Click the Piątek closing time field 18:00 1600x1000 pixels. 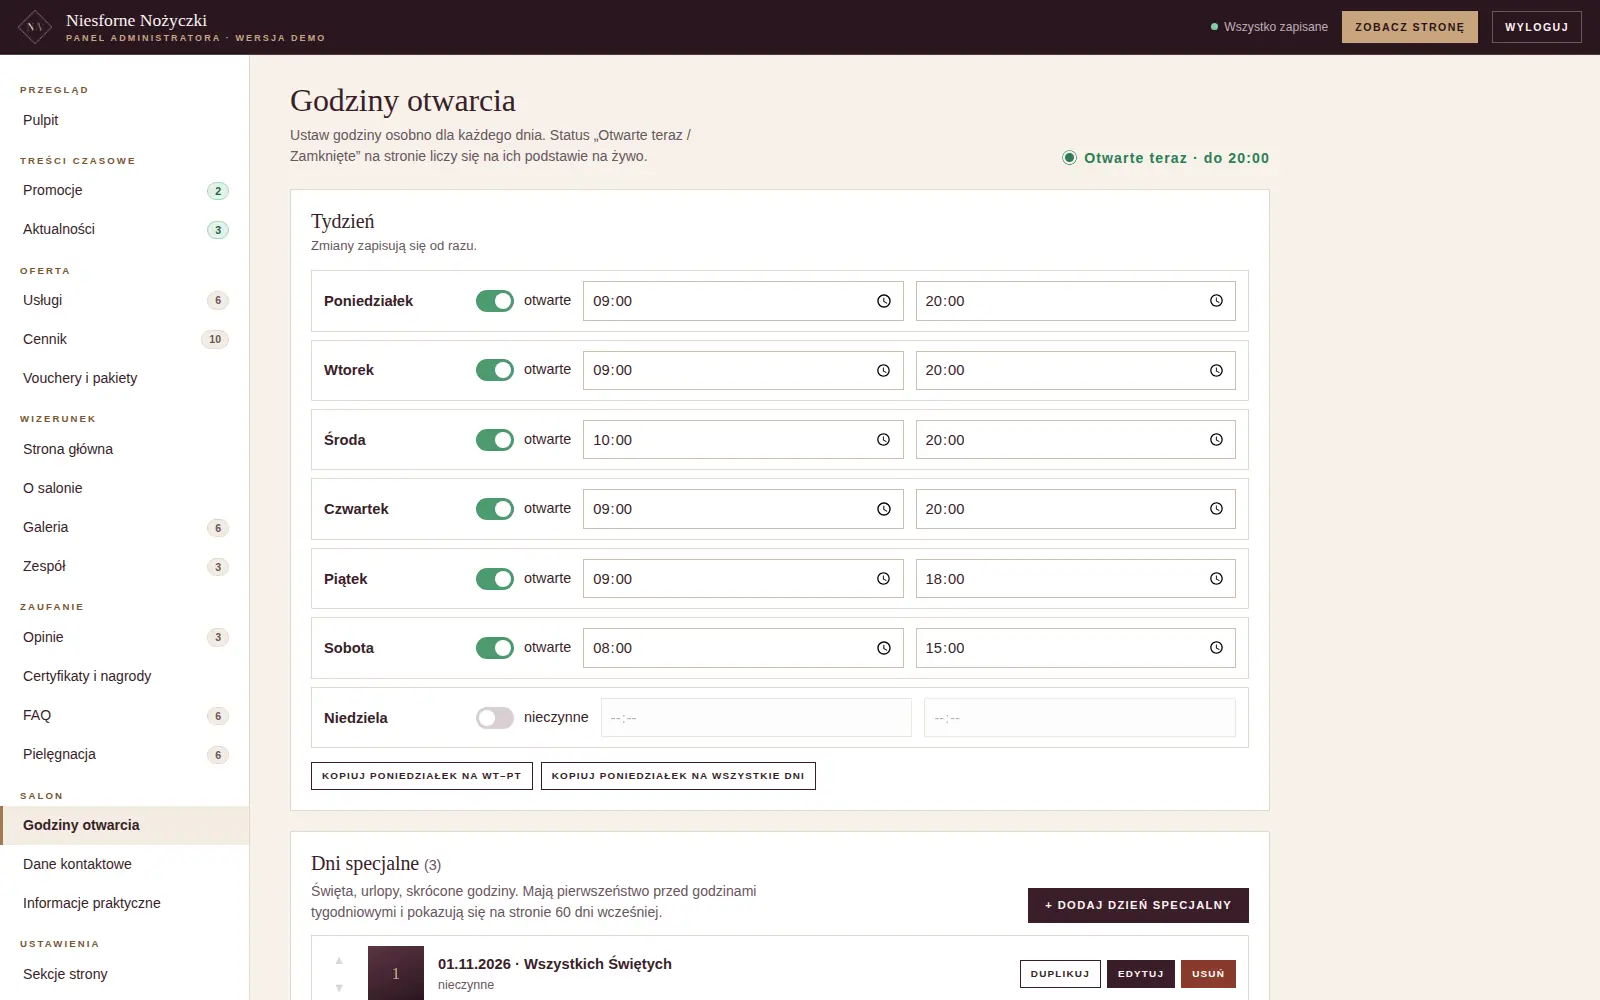pyautogui.click(x=1076, y=579)
